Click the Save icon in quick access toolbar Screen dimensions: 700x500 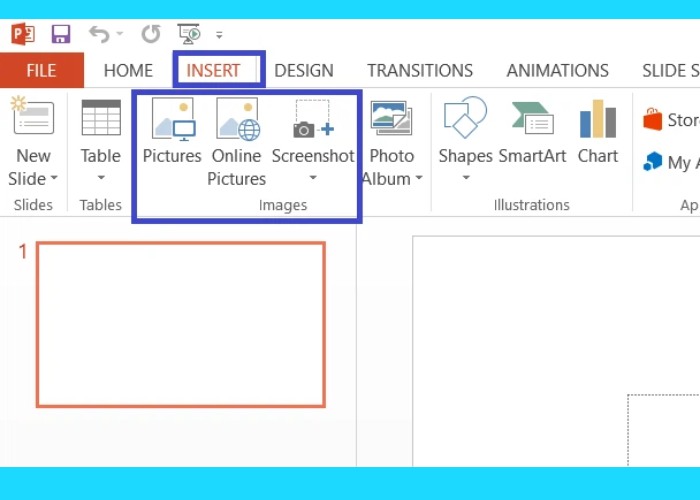pyautogui.click(x=59, y=34)
